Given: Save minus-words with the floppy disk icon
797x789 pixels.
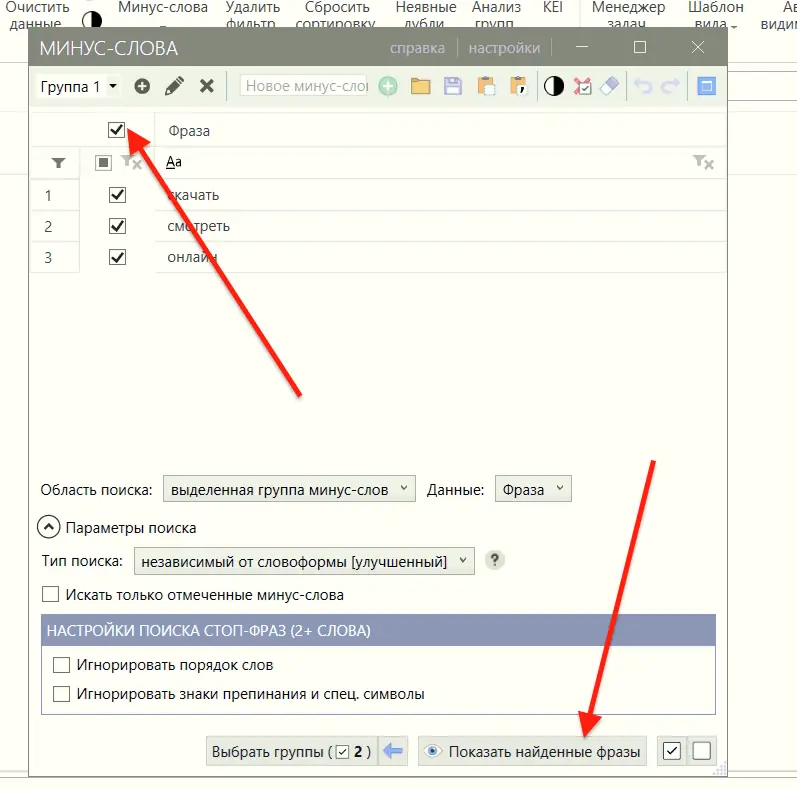Looking at the screenshot, I should coord(452,86).
